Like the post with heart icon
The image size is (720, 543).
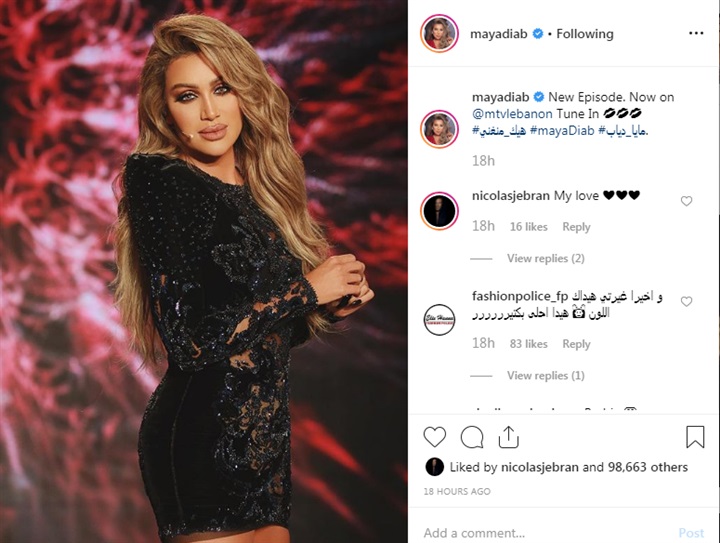(434, 437)
